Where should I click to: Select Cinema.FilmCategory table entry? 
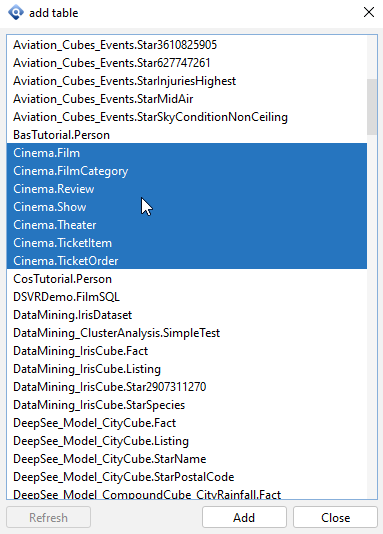[x=187, y=171]
